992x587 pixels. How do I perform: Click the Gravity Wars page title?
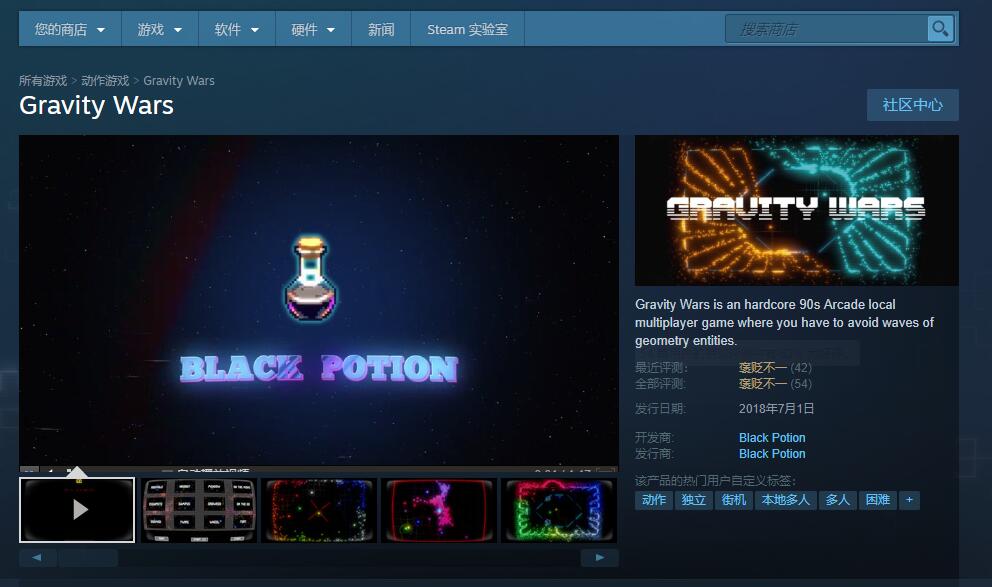[96, 105]
